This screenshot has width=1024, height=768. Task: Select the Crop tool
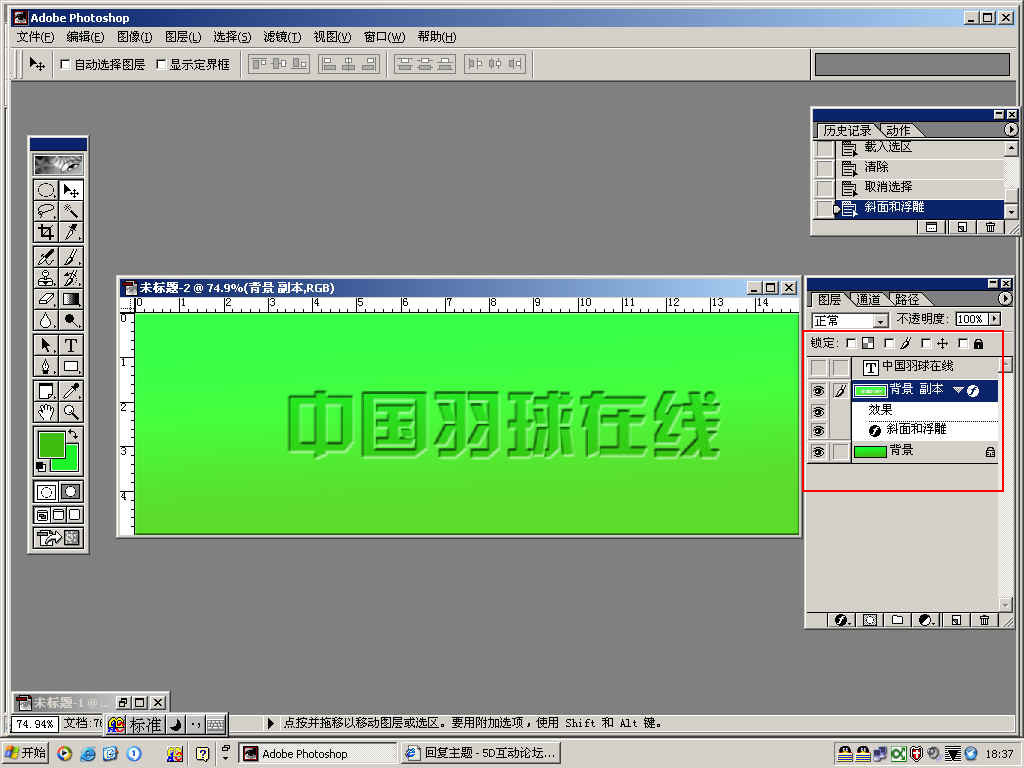click(46, 232)
